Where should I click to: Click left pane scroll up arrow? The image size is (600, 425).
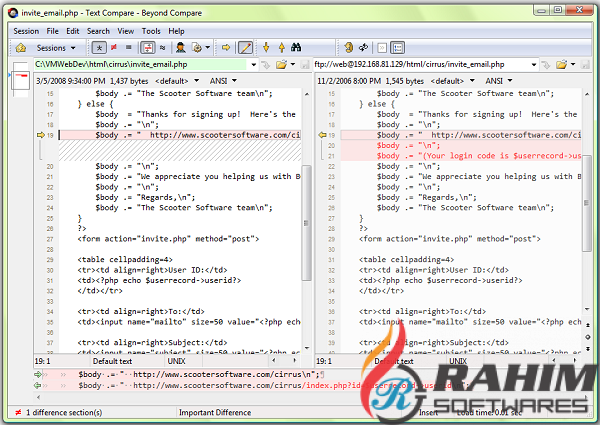[x=307, y=94]
